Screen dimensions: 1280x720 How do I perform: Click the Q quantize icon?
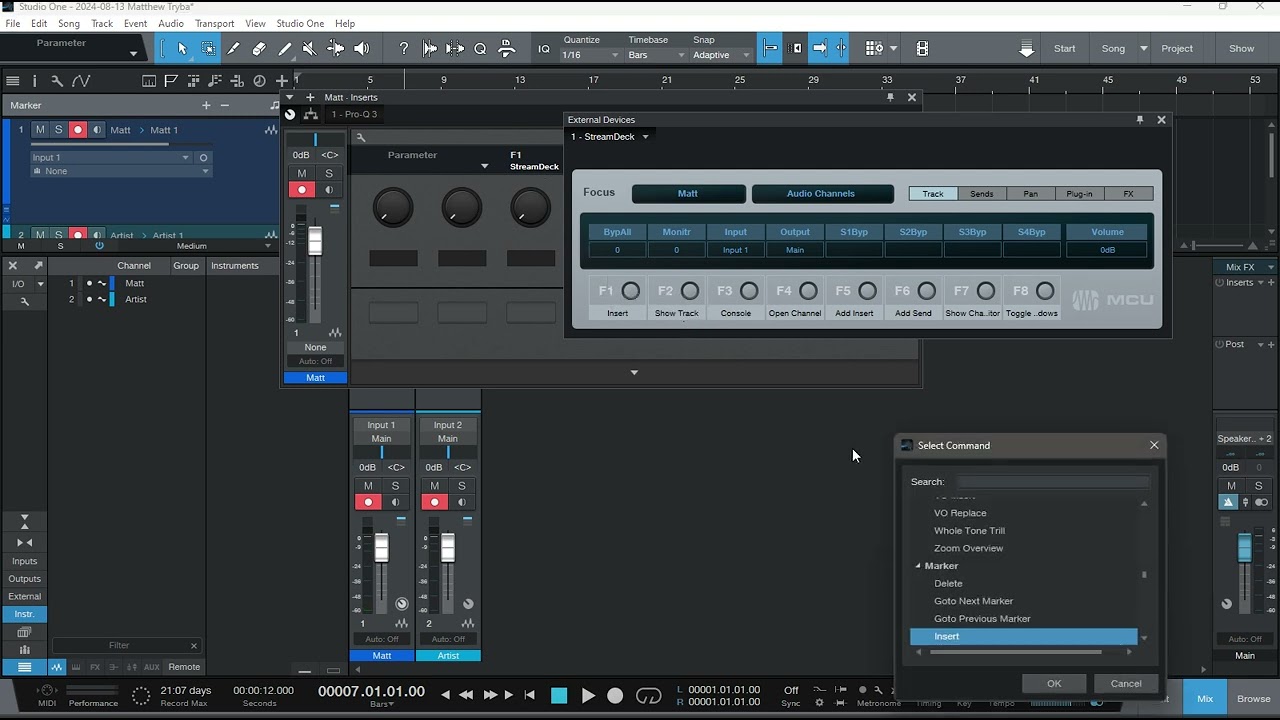[x=480, y=48]
